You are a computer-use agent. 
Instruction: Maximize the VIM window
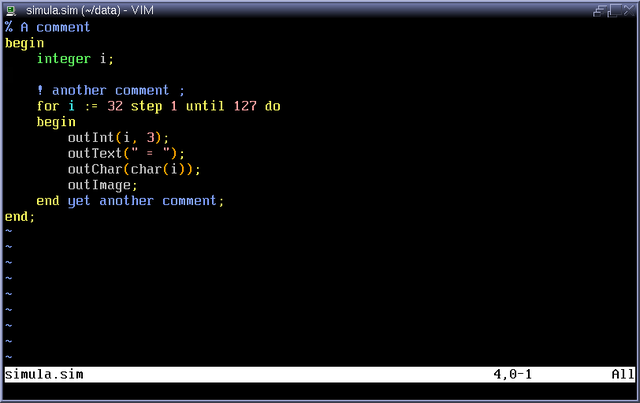point(614,11)
